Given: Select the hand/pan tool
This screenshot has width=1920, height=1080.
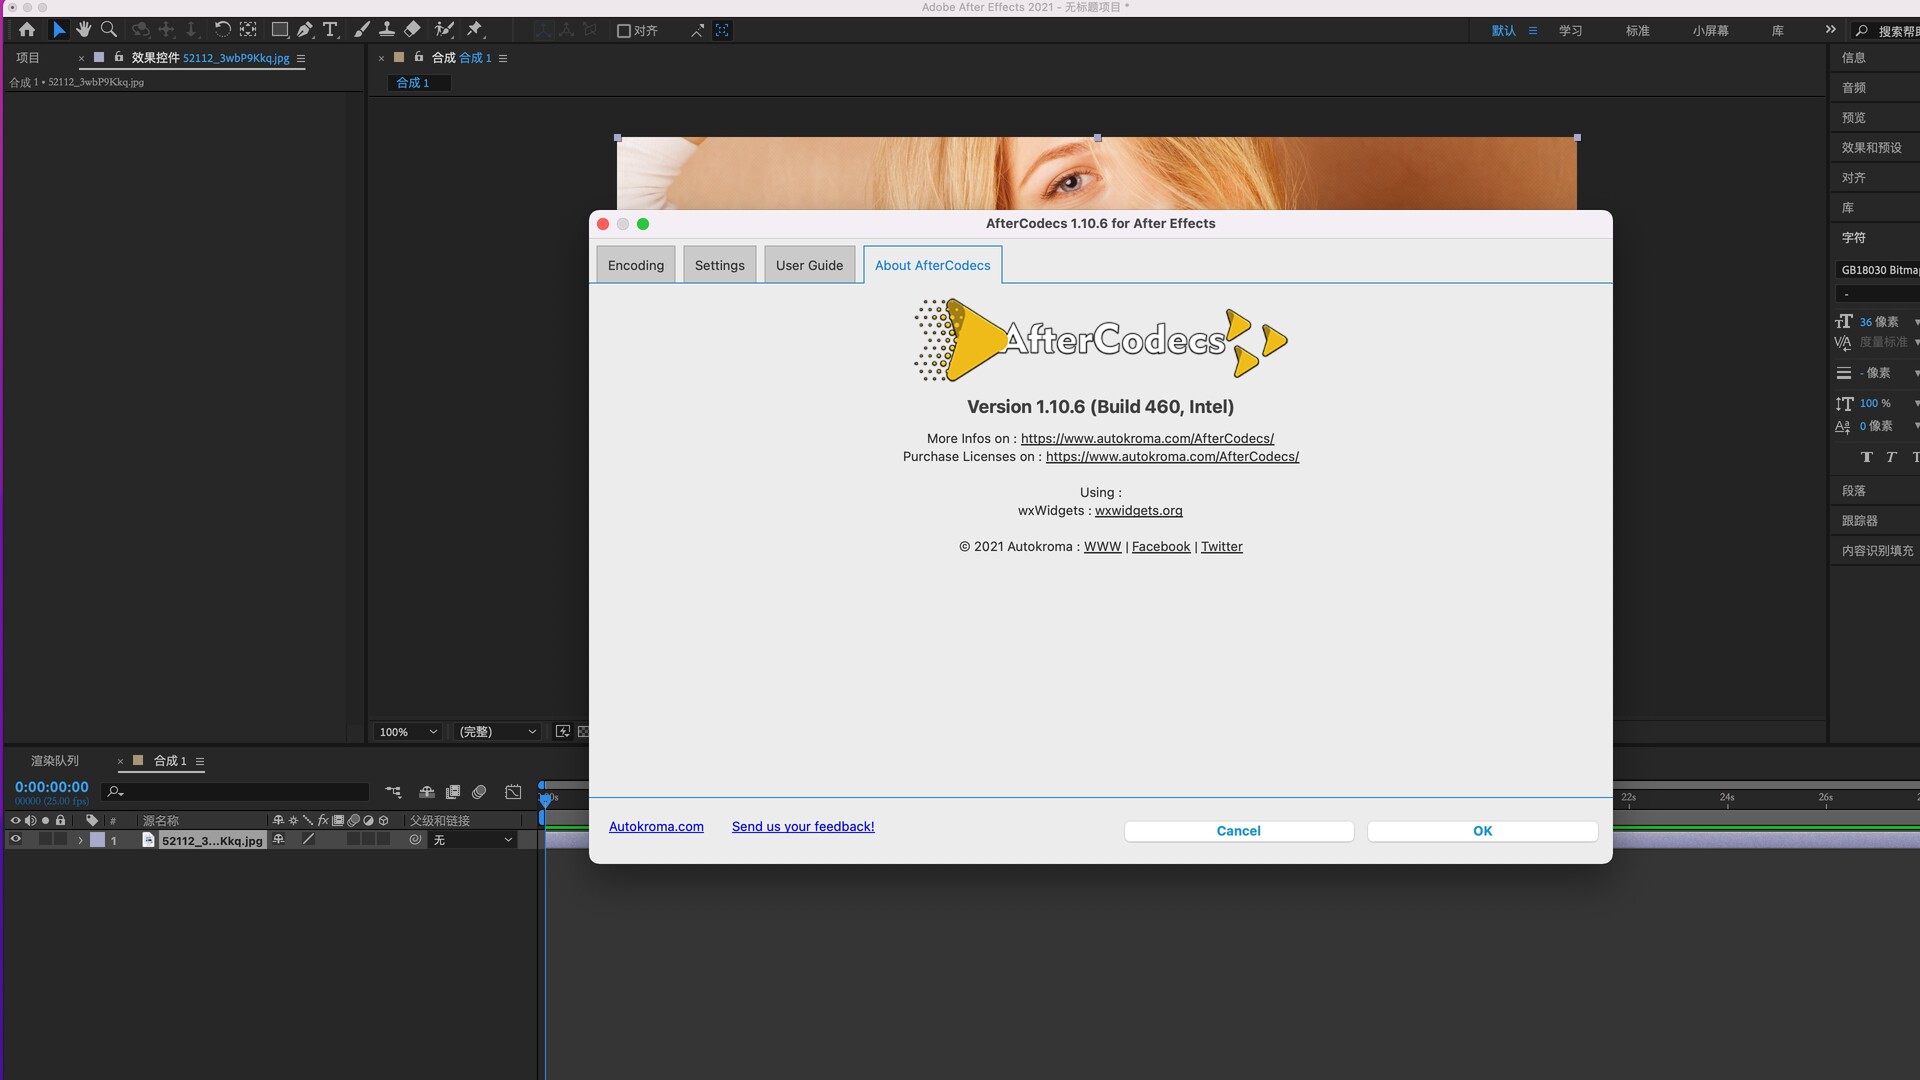Looking at the screenshot, I should tap(82, 29).
